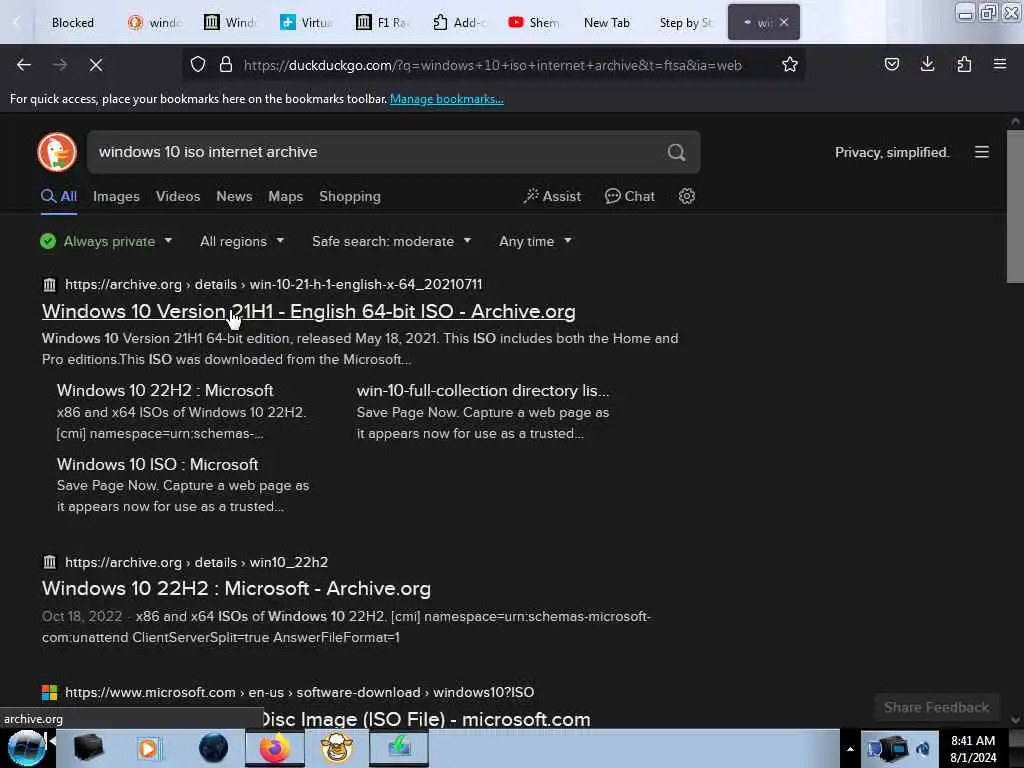The image size is (1024, 768).
Task: Expand the All regions dropdown
Action: (x=242, y=241)
